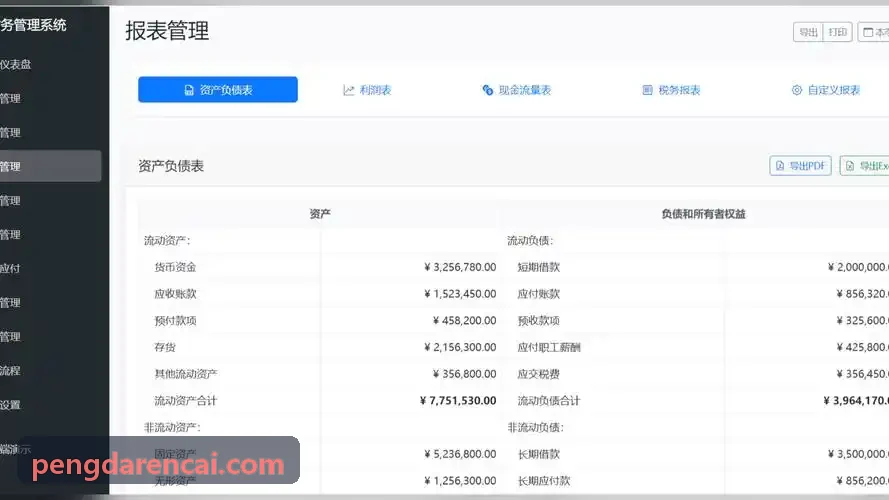
Task: Click the ¥ 1,256,300.00 amount
Action: (x=460, y=481)
